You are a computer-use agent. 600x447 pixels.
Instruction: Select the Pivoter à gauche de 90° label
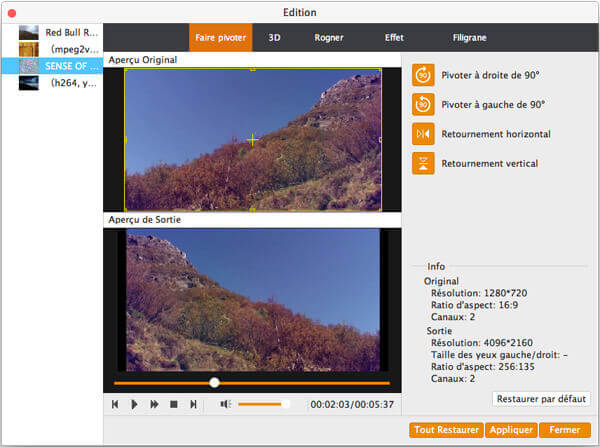493,104
